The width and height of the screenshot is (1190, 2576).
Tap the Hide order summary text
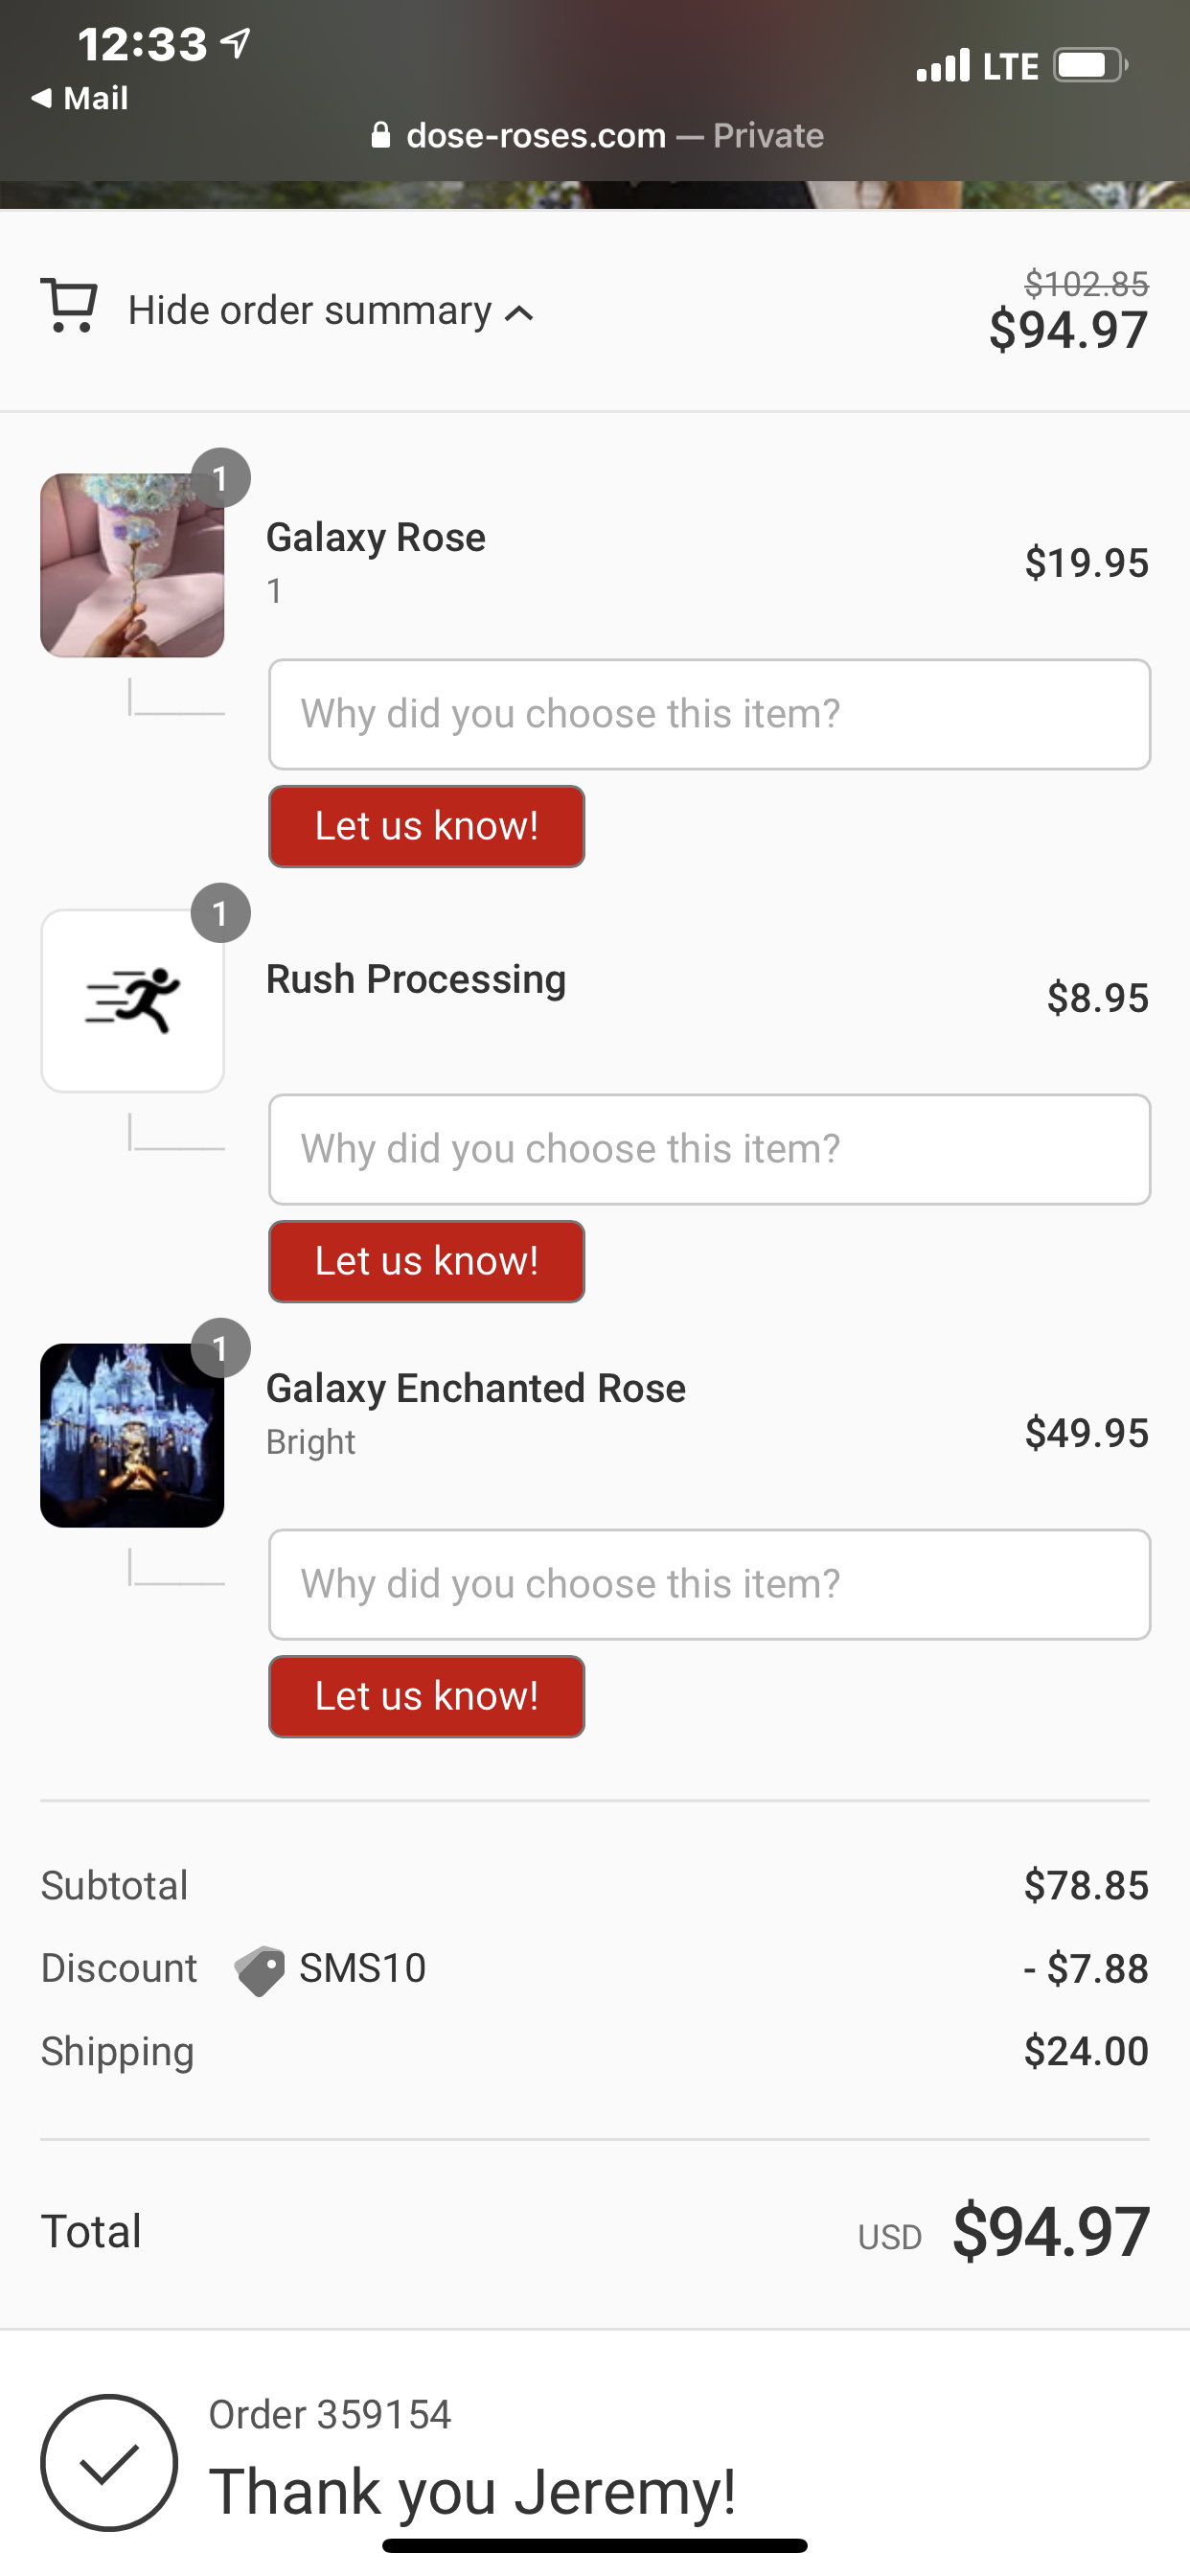(x=310, y=311)
